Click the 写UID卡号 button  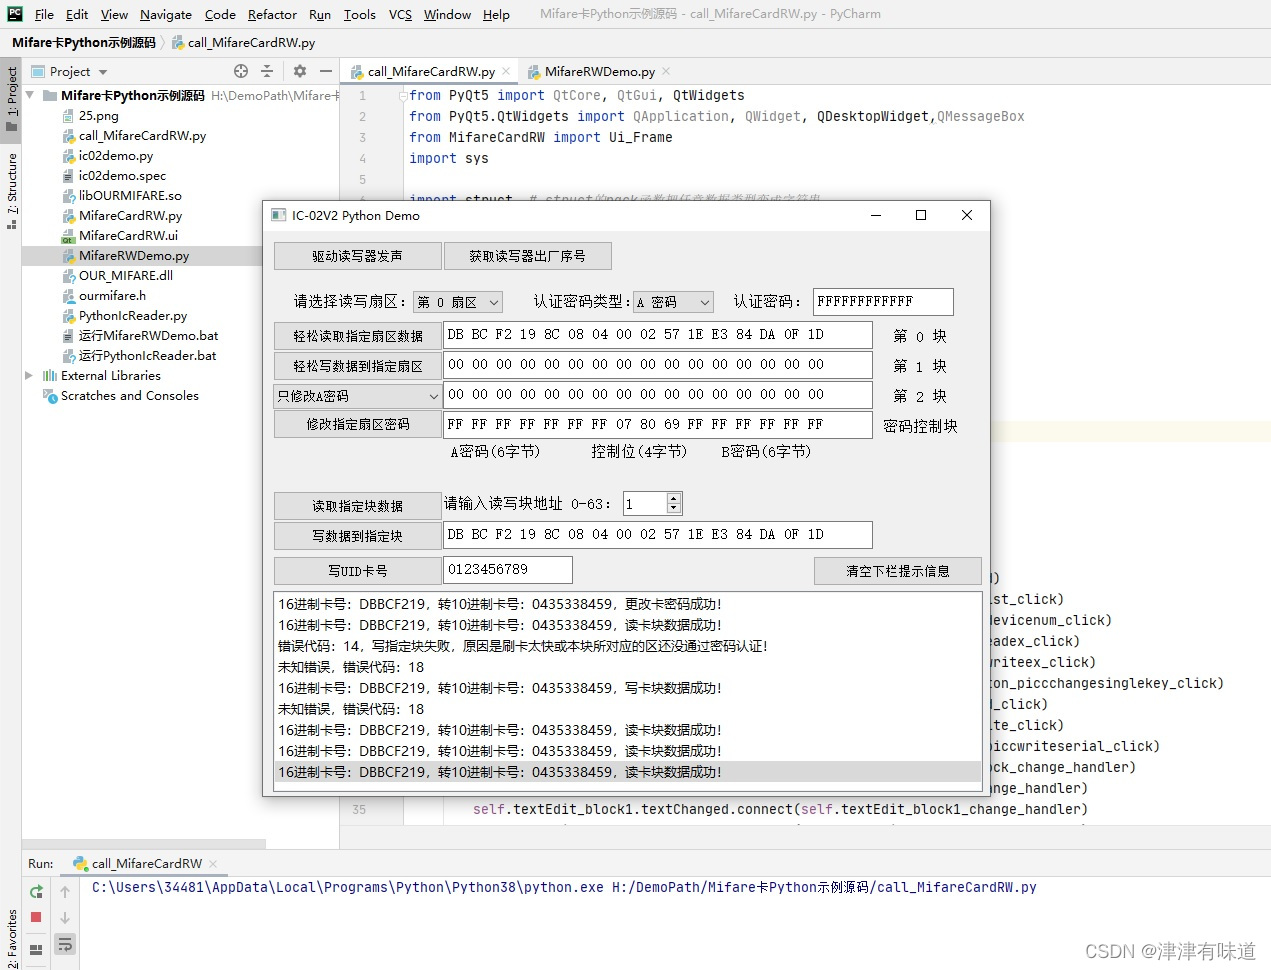[x=358, y=571]
